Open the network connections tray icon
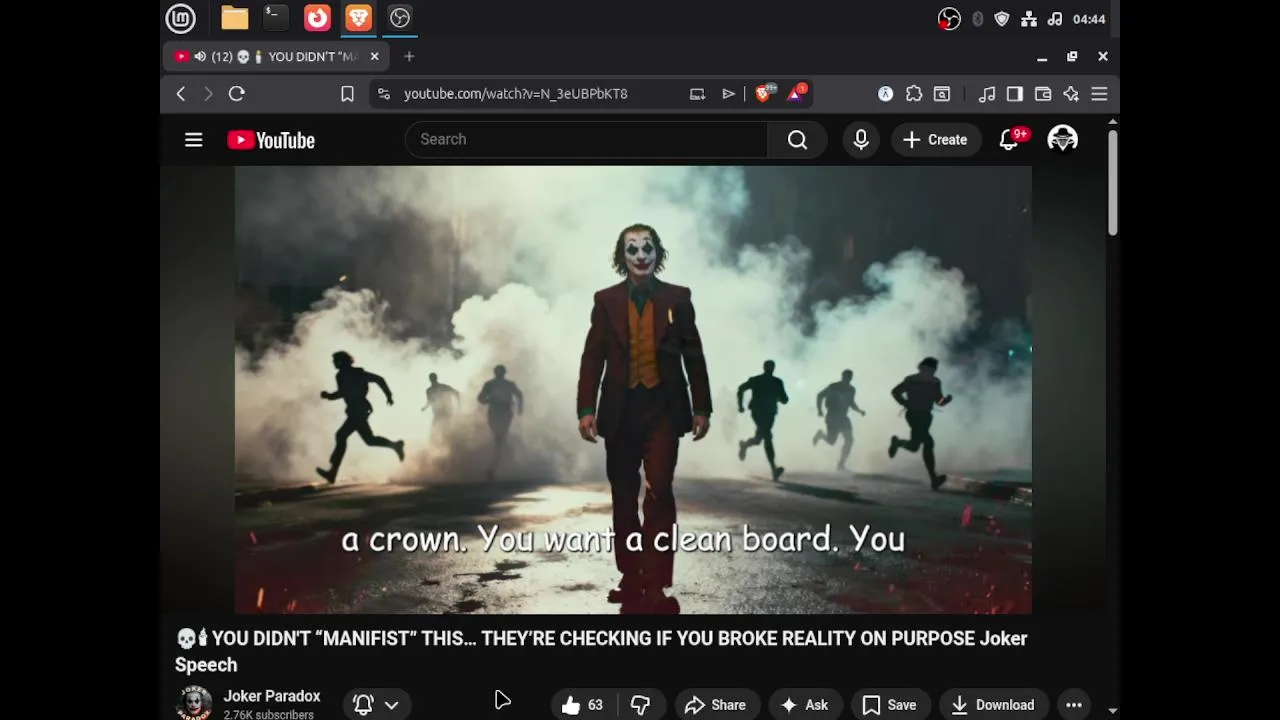 [x=1028, y=19]
